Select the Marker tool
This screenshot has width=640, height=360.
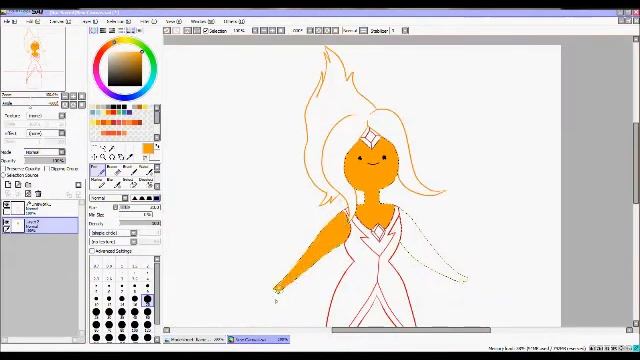tap(97, 183)
